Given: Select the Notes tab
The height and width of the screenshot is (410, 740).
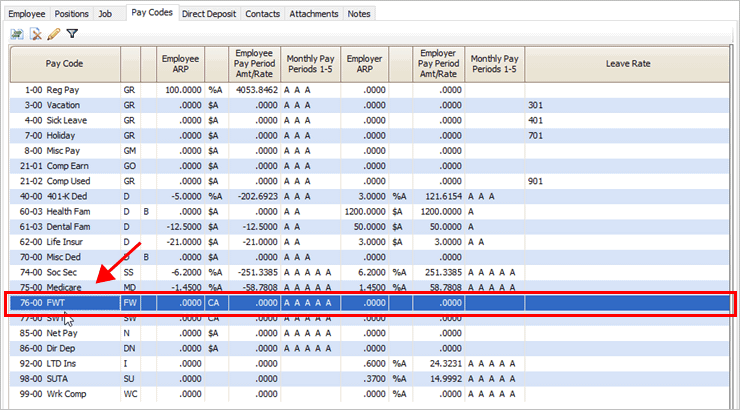Looking at the screenshot, I should pyautogui.click(x=360, y=14).
